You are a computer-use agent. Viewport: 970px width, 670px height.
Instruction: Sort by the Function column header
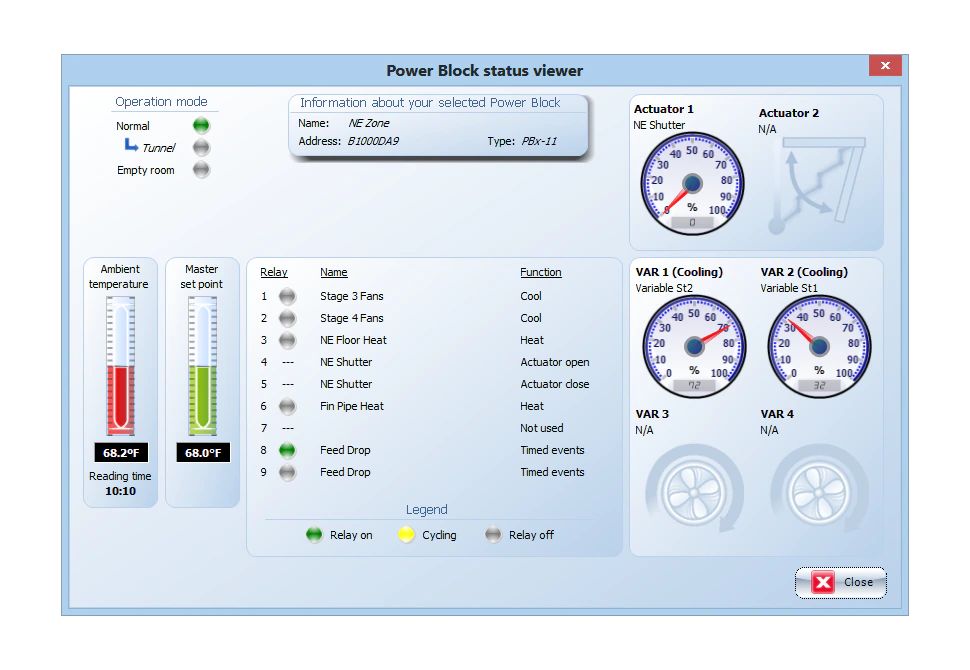540,272
